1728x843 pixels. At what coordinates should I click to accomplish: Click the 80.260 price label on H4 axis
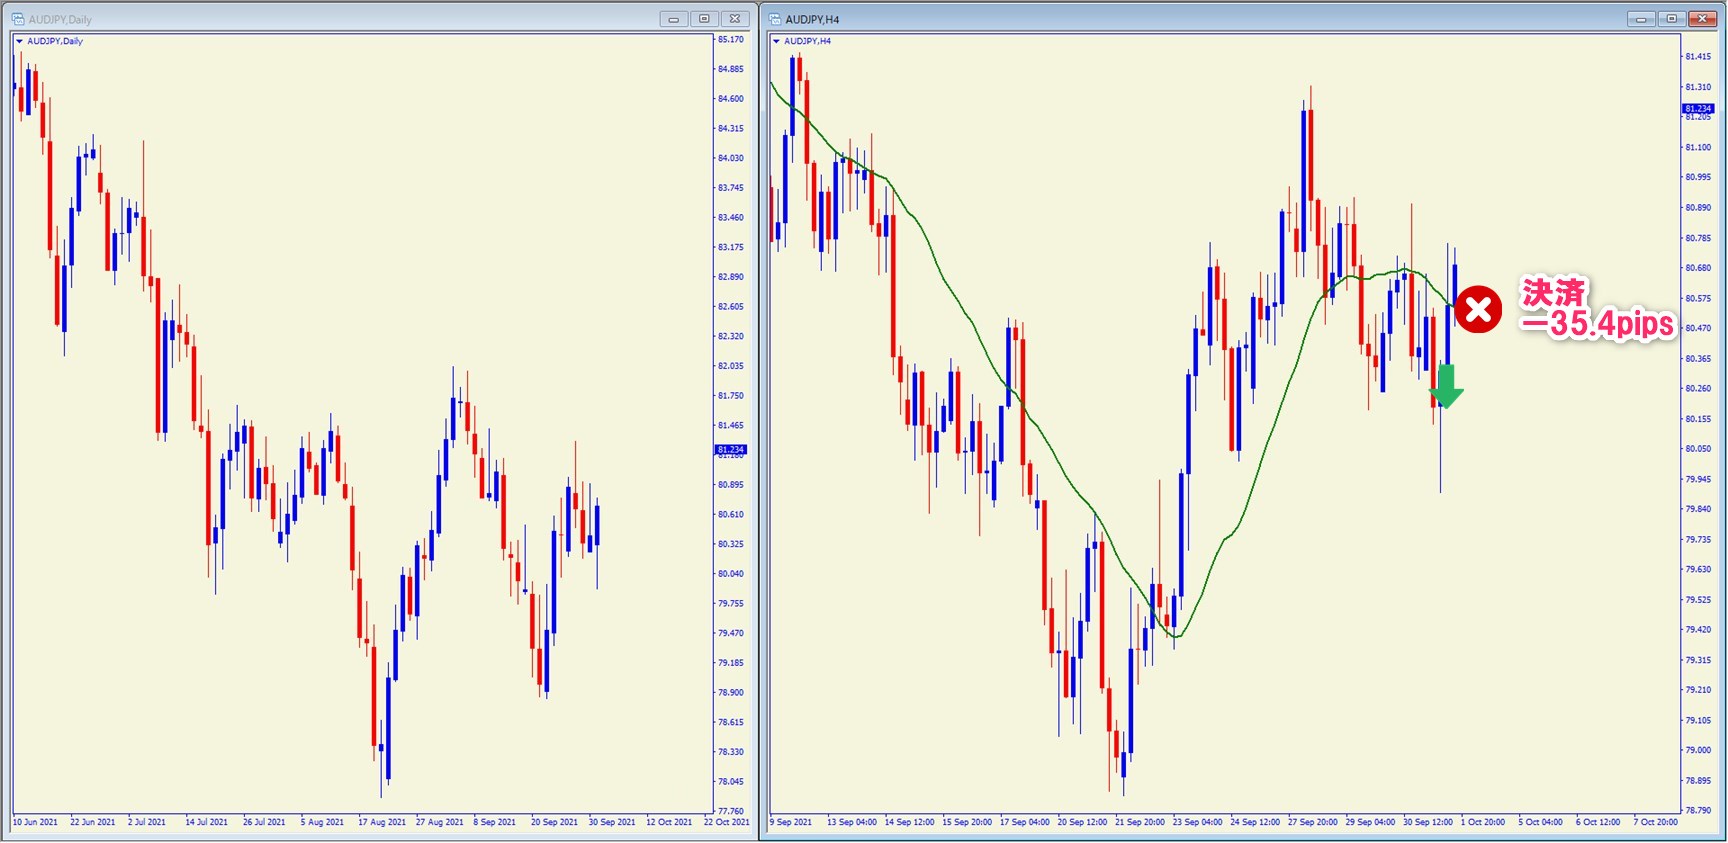click(1698, 389)
